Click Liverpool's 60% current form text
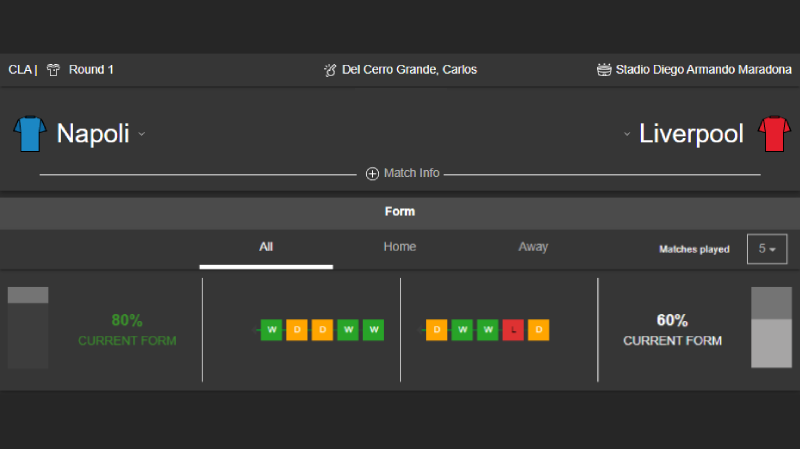Screen dimensions: 800x449 tap(672, 330)
